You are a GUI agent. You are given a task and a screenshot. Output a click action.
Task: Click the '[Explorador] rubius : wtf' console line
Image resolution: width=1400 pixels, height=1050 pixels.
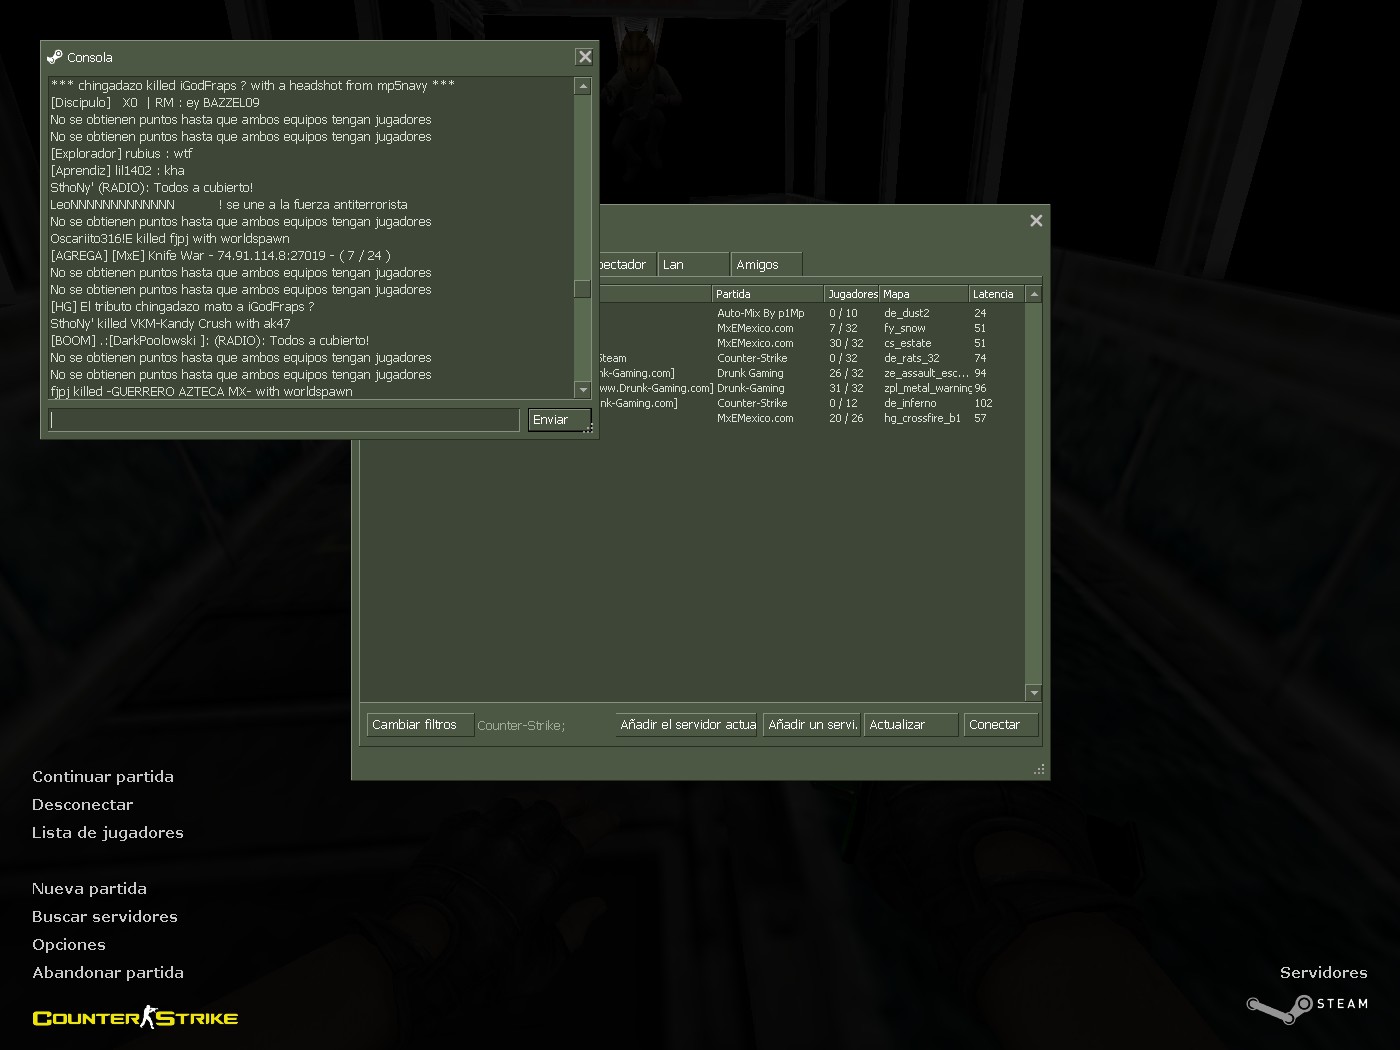point(121,154)
